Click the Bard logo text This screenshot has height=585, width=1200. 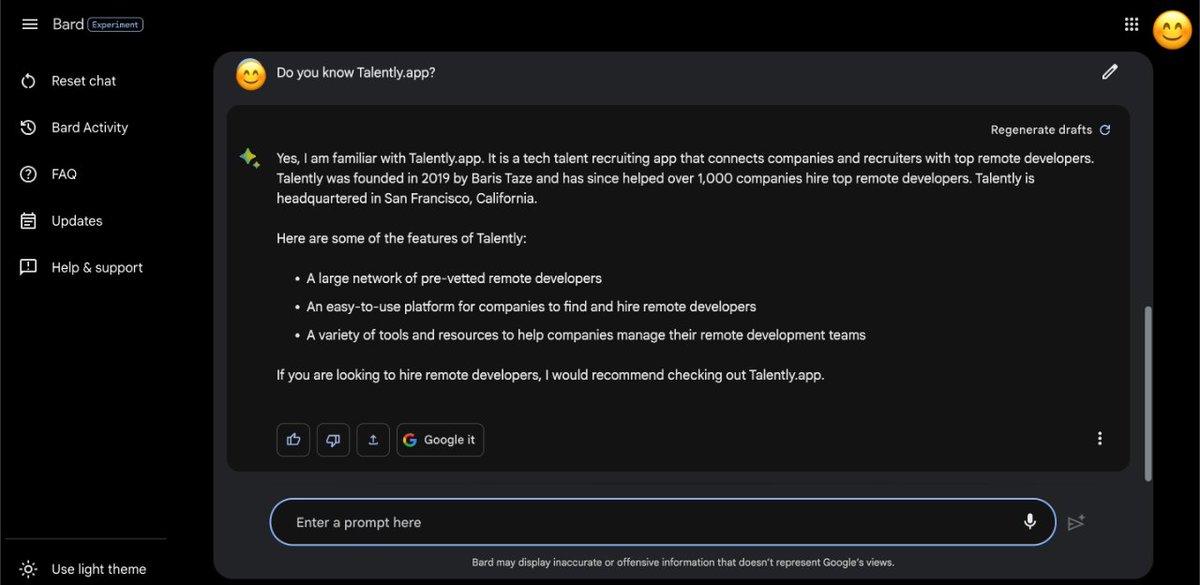68,24
